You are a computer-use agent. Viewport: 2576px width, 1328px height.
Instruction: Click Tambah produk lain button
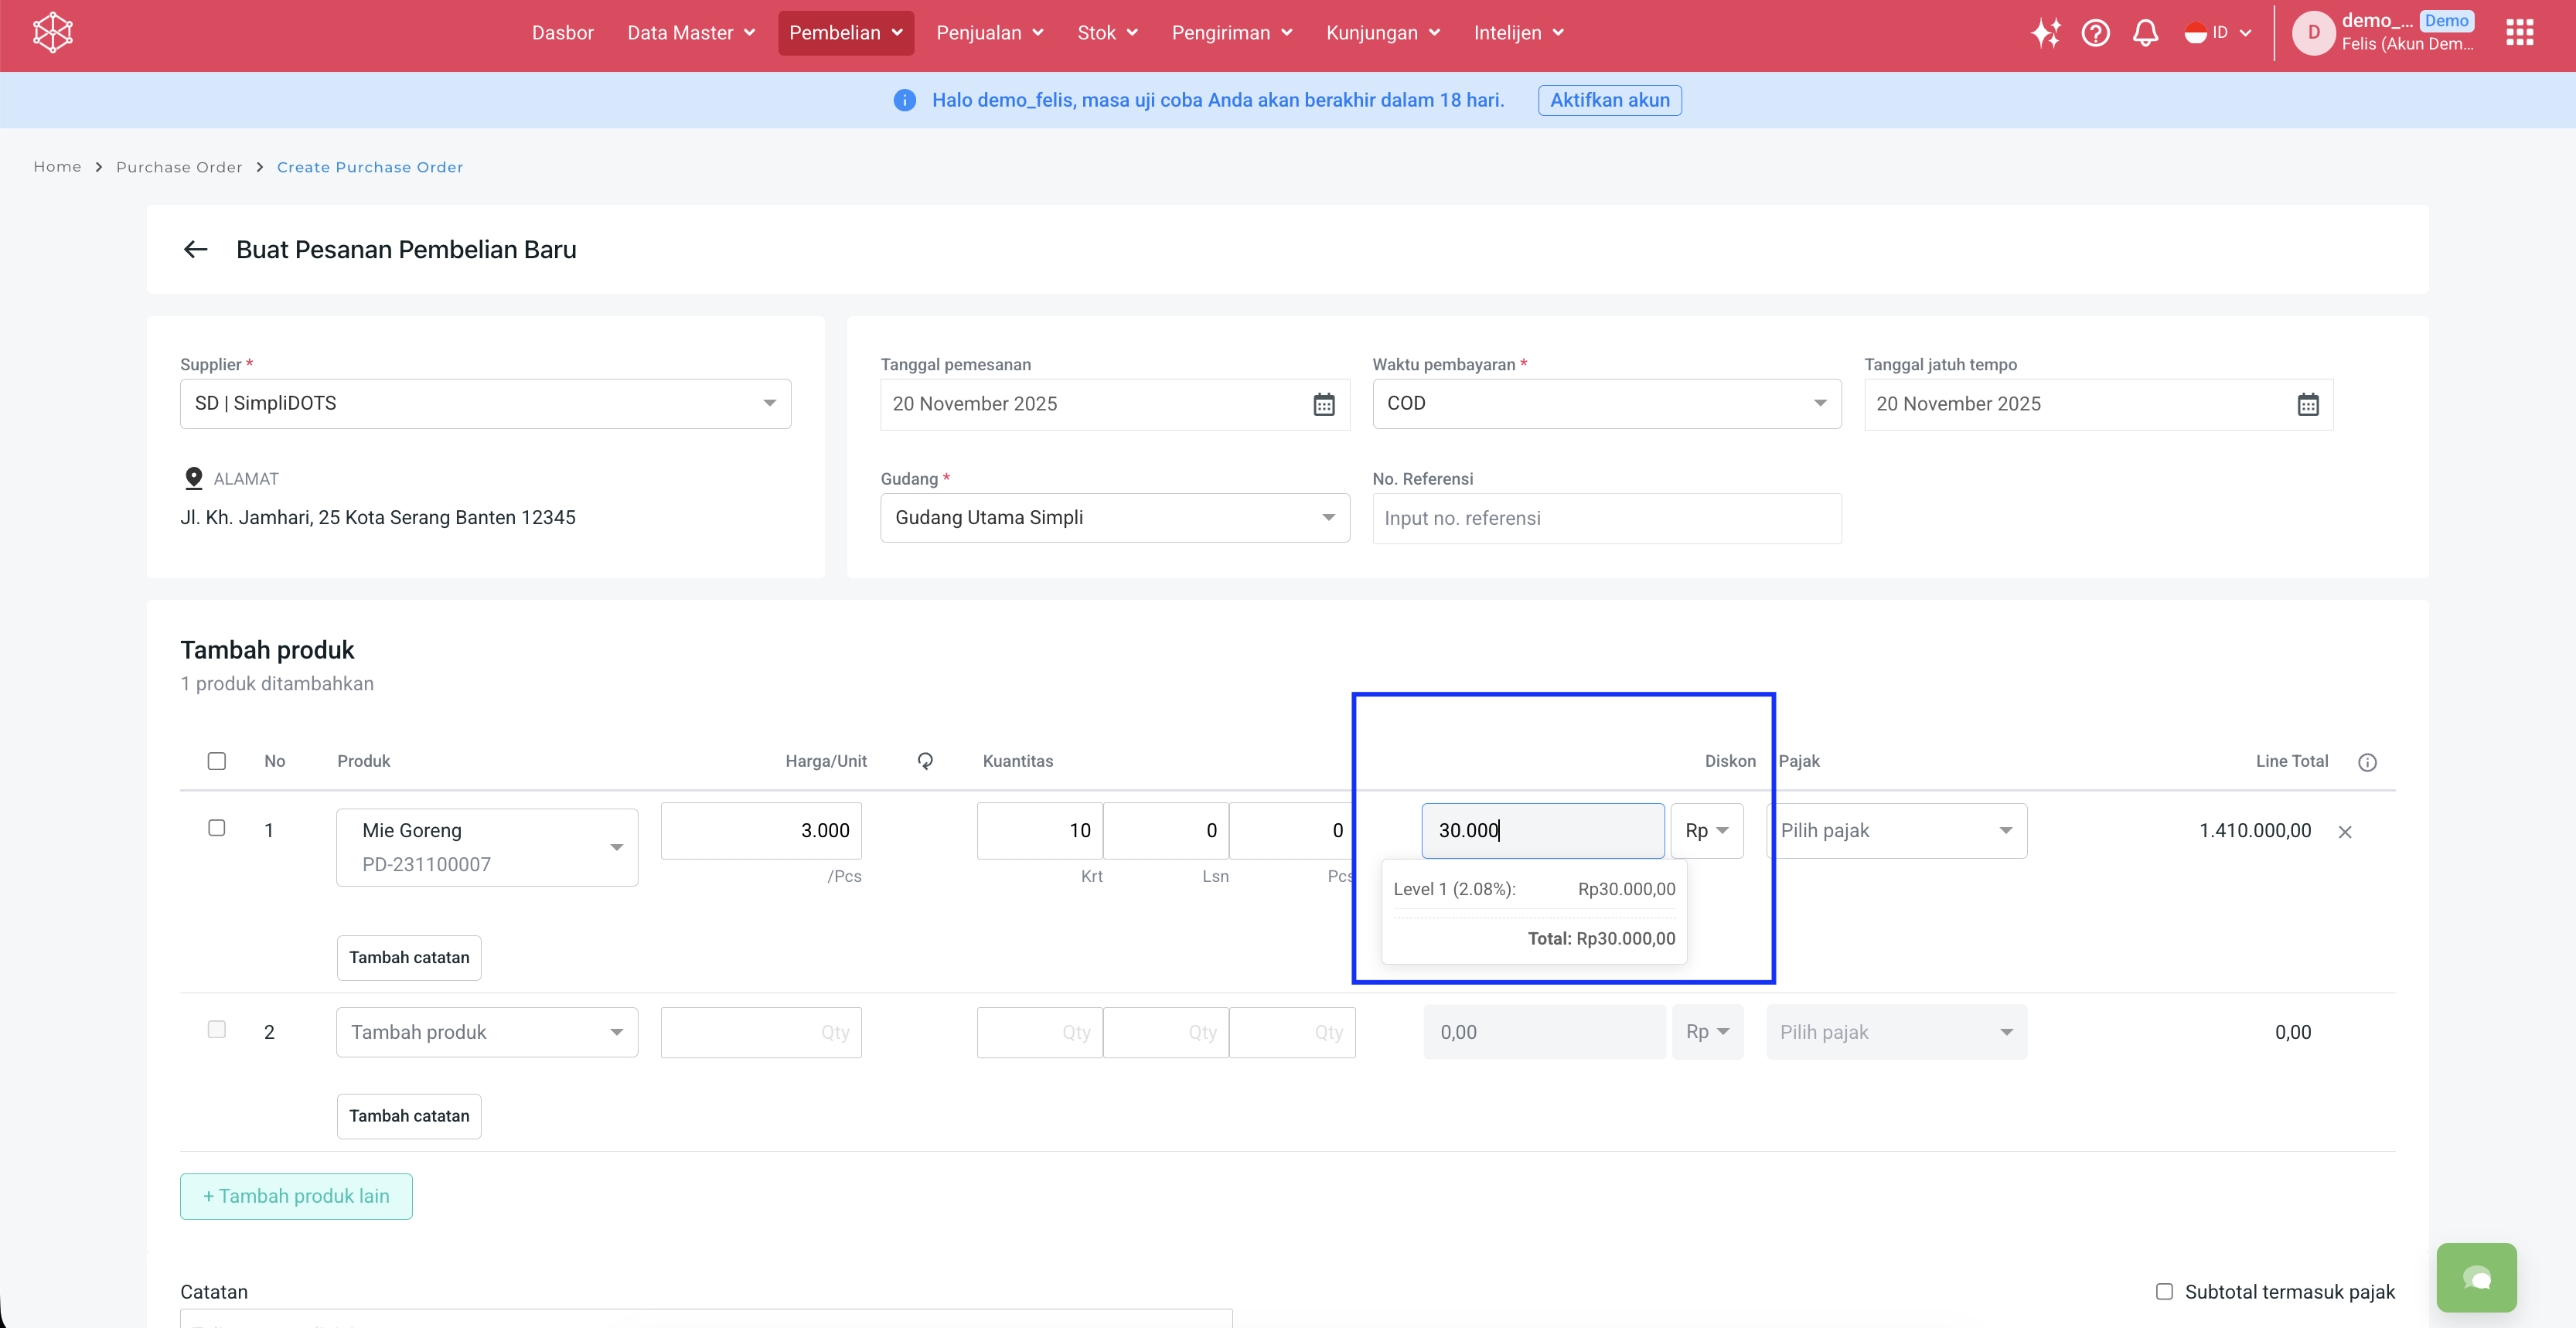click(296, 1196)
